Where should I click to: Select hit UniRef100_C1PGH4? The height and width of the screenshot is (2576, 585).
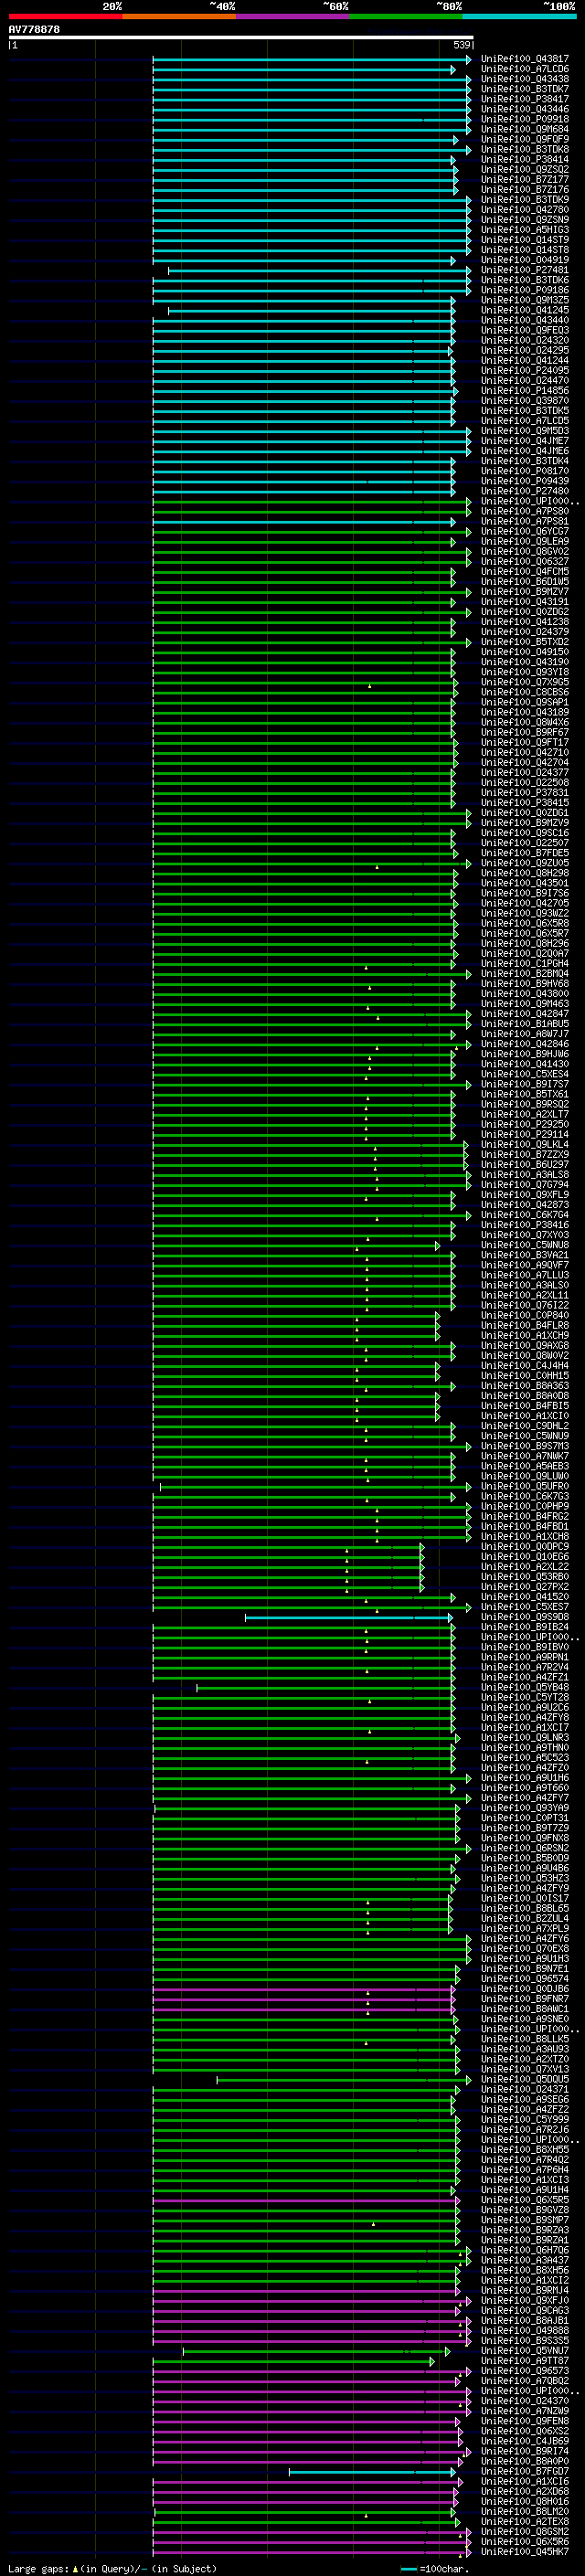[525, 963]
